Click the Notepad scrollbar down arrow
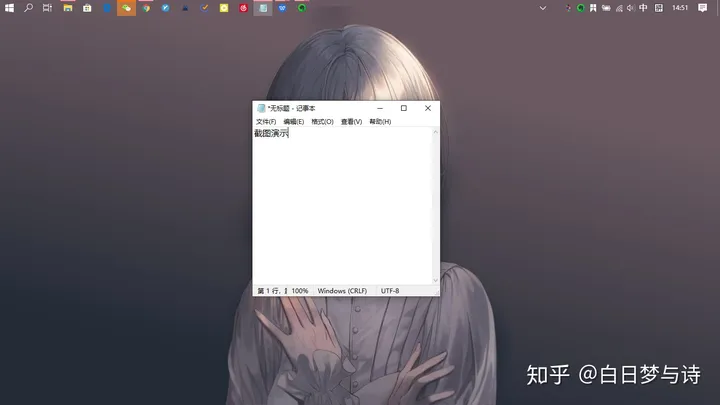The image size is (720, 405). (x=435, y=280)
